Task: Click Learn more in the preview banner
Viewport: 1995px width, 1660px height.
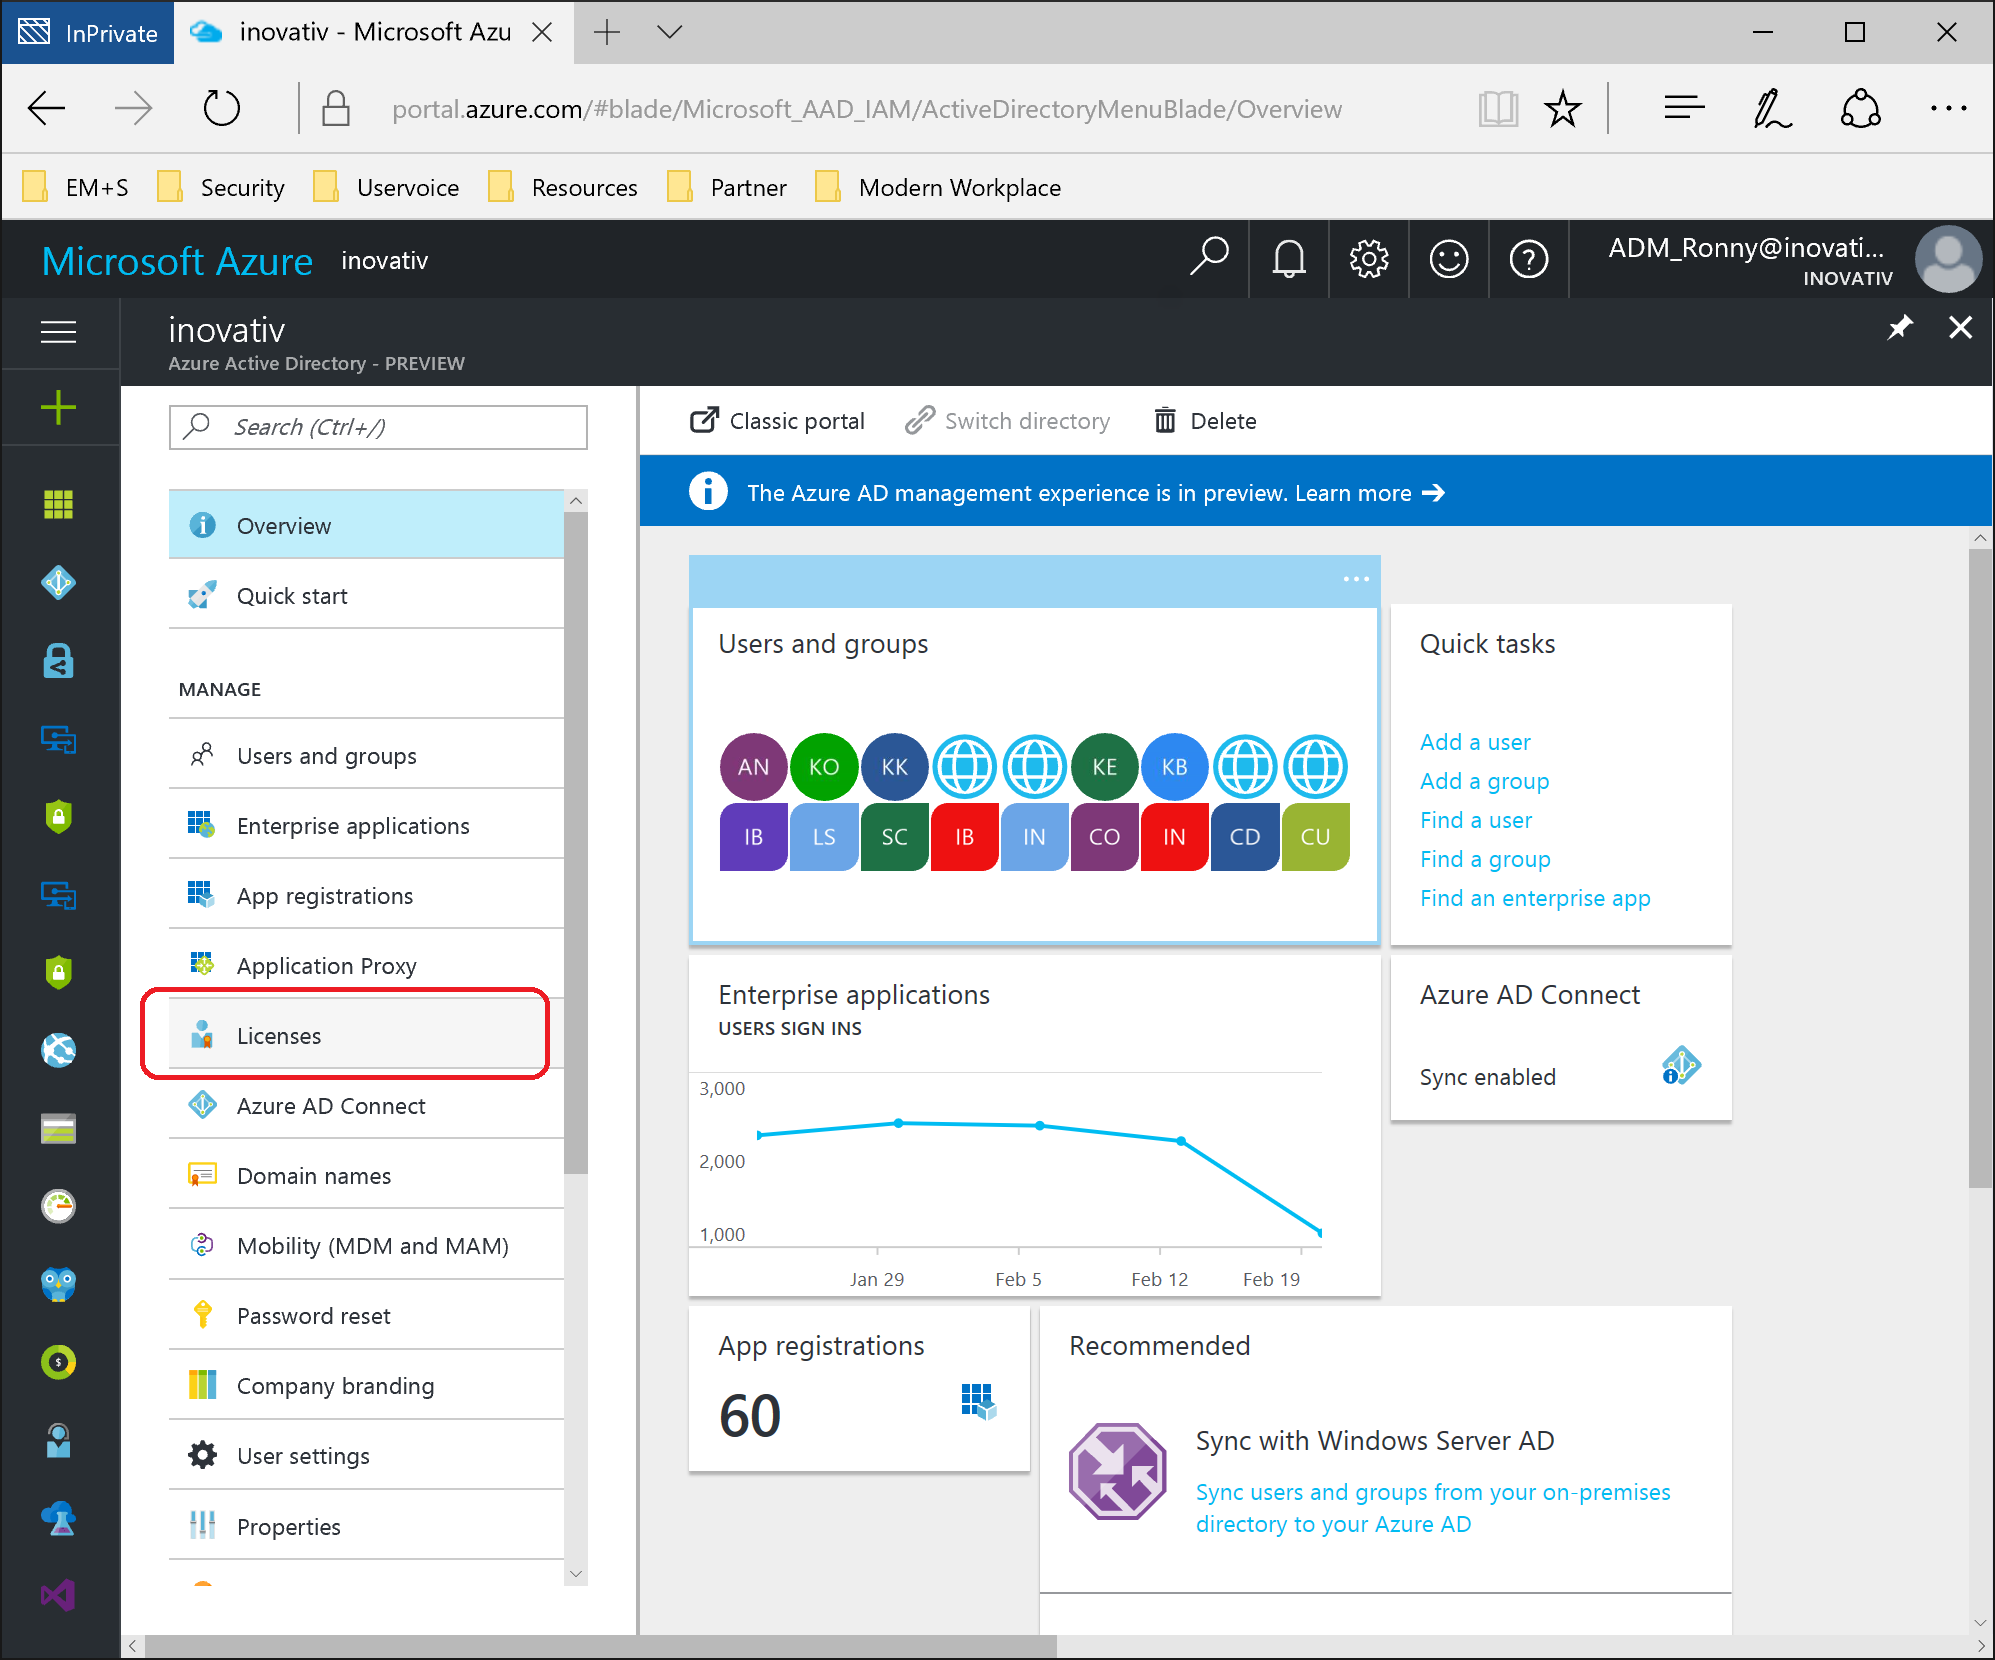Action: click(x=1352, y=492)
